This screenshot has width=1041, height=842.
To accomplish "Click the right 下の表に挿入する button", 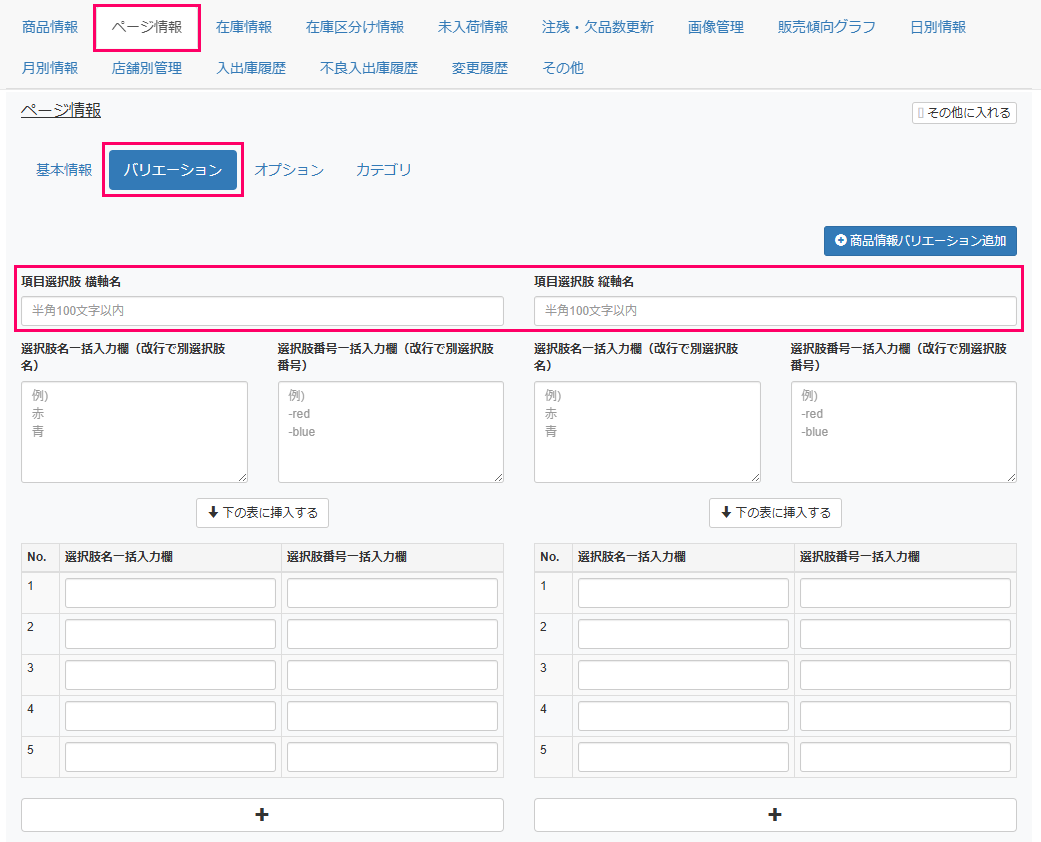I will pos(775,513).
